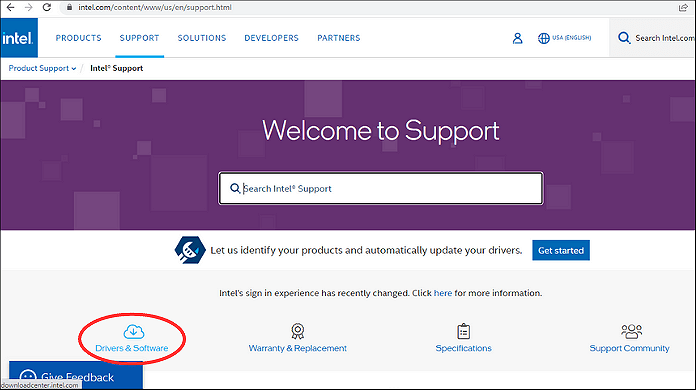Click the browser forward arrow
Screen dimensions: 696x390
click(x=28, y=8)
